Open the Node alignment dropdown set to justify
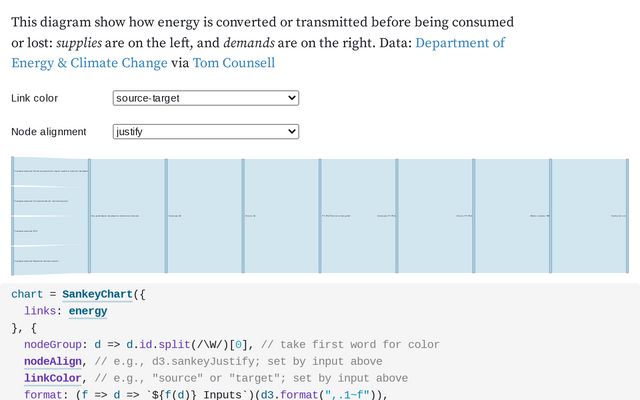 (206, 131)
